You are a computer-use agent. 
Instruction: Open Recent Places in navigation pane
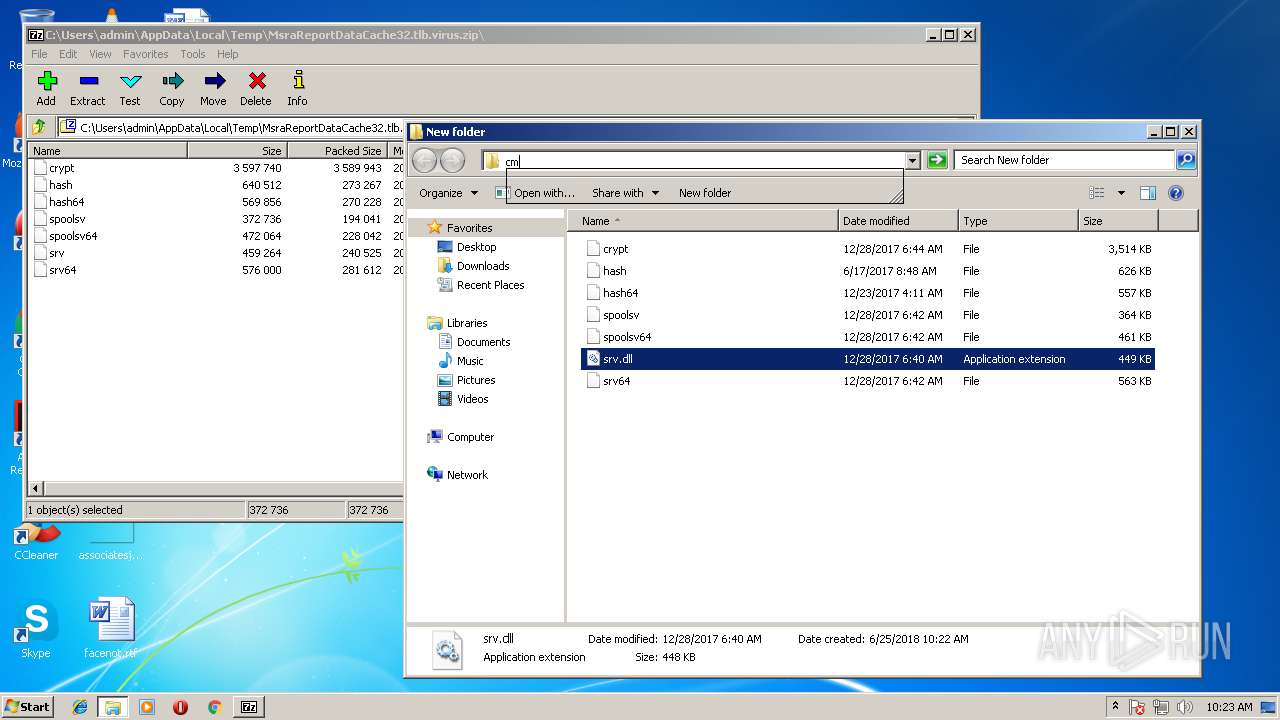pos(491,285)
